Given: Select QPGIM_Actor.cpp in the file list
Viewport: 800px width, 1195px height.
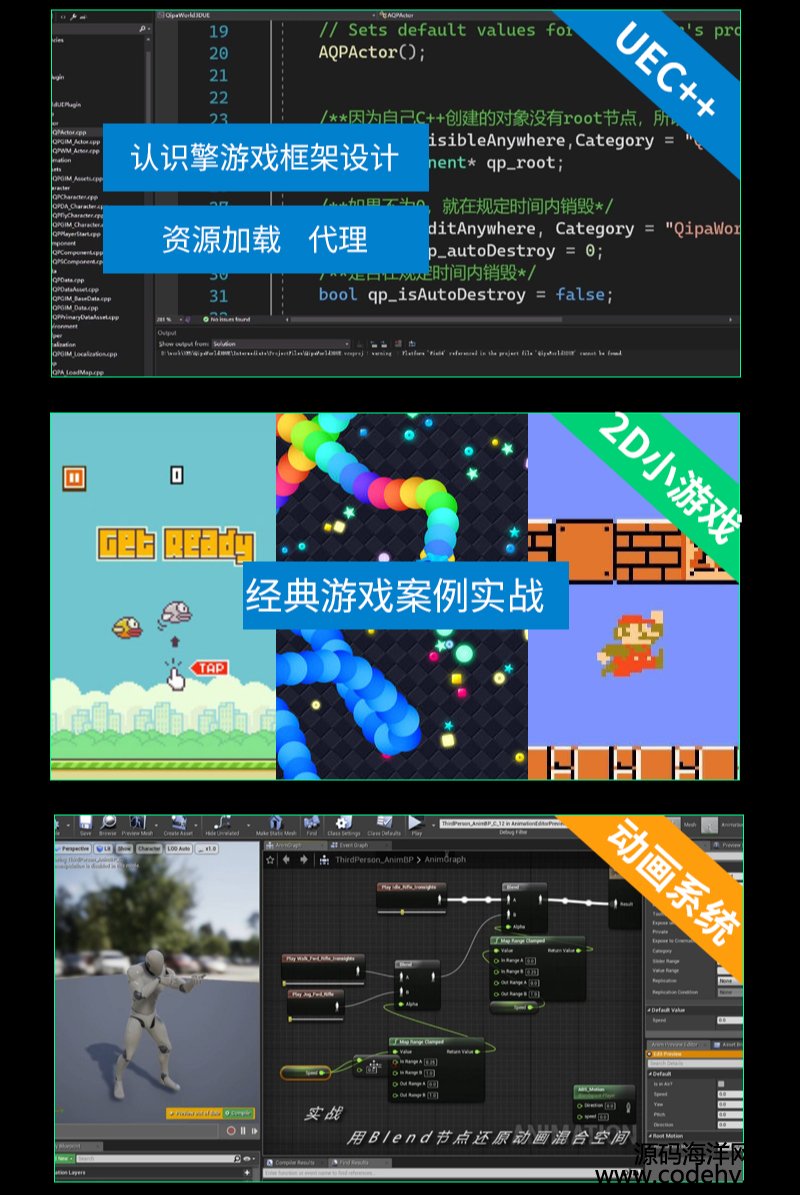Looking at the screenshot, I should pos(76,142).
